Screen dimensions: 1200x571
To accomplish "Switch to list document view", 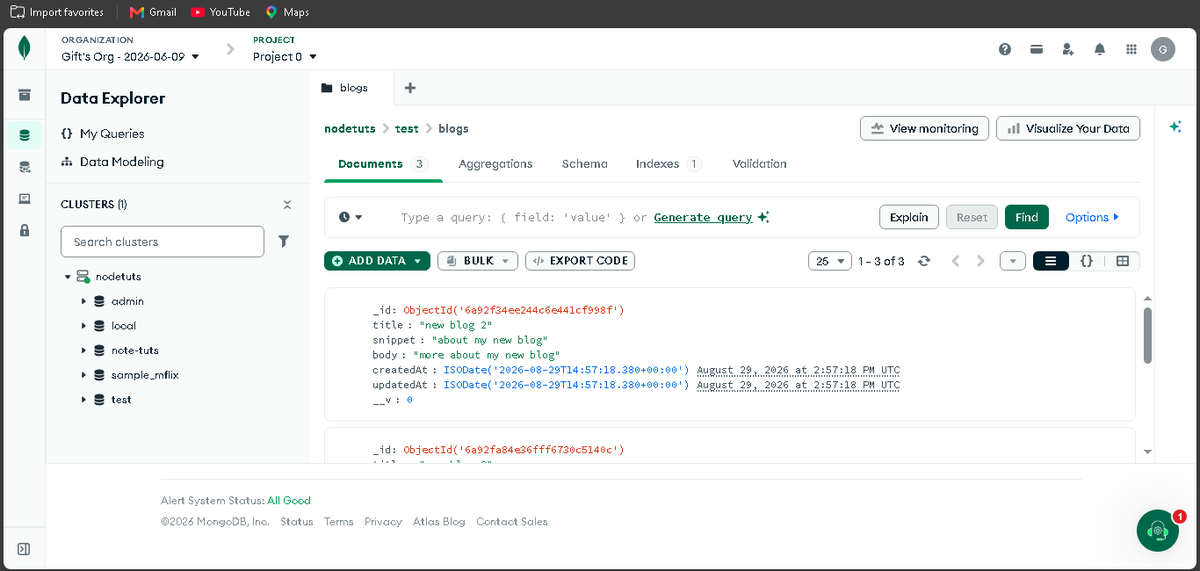I will (1050, 261).
